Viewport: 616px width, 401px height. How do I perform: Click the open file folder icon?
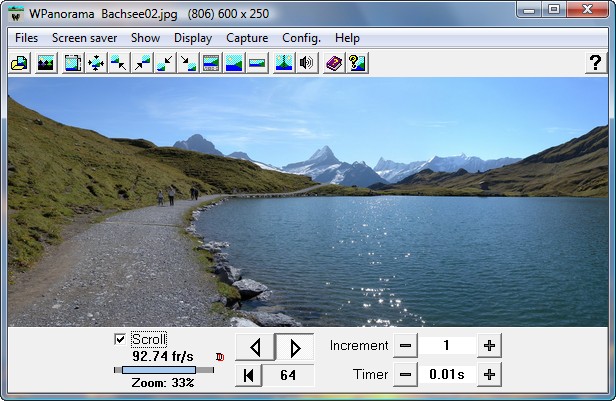[x=19, y=63]
